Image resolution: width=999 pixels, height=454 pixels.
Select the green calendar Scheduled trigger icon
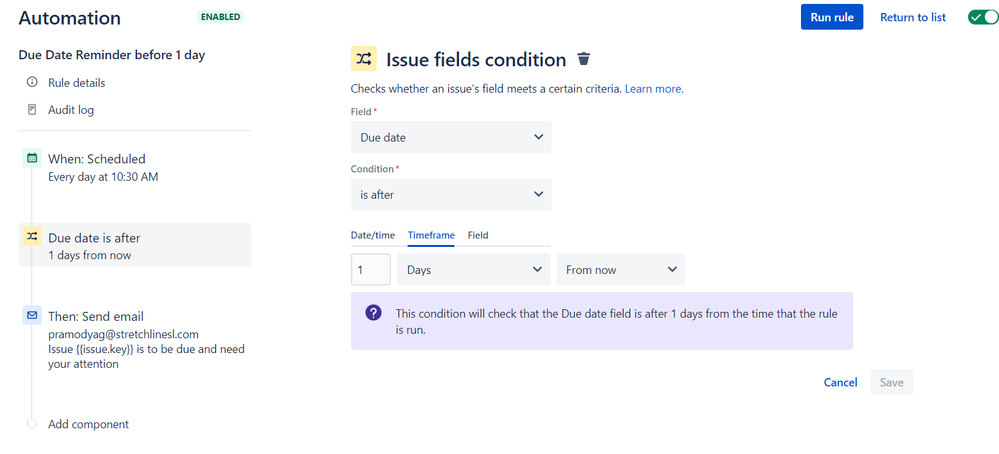click(x=32, y=158)
